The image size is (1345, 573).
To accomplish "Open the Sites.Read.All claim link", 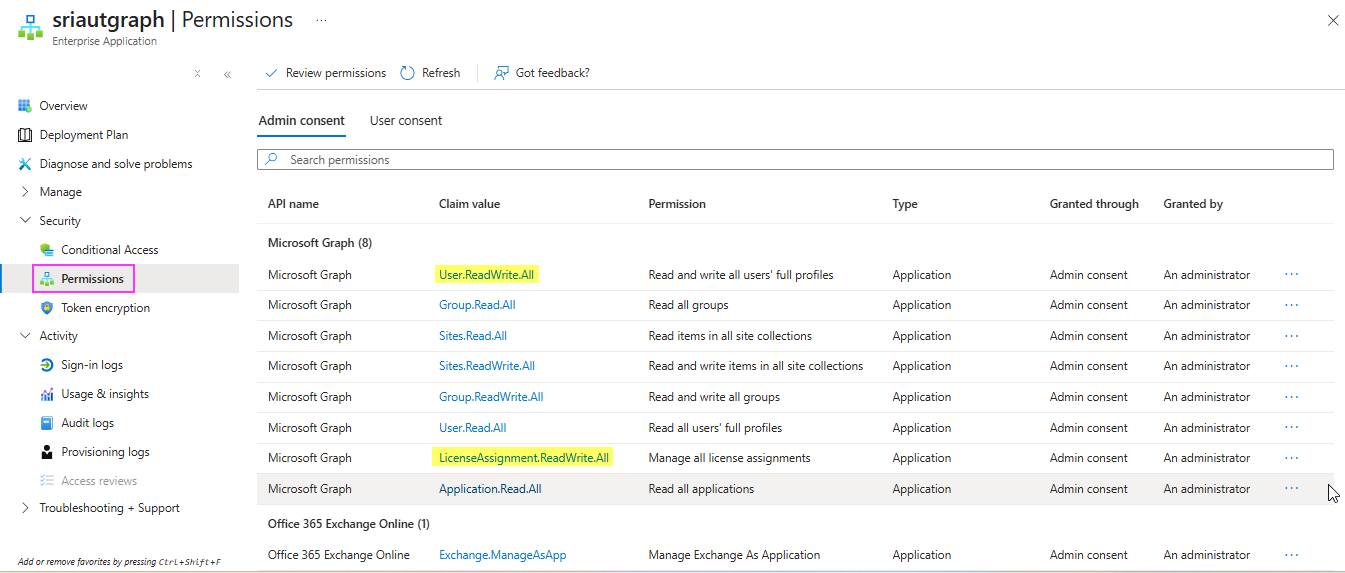I will [x=473, y=336].
